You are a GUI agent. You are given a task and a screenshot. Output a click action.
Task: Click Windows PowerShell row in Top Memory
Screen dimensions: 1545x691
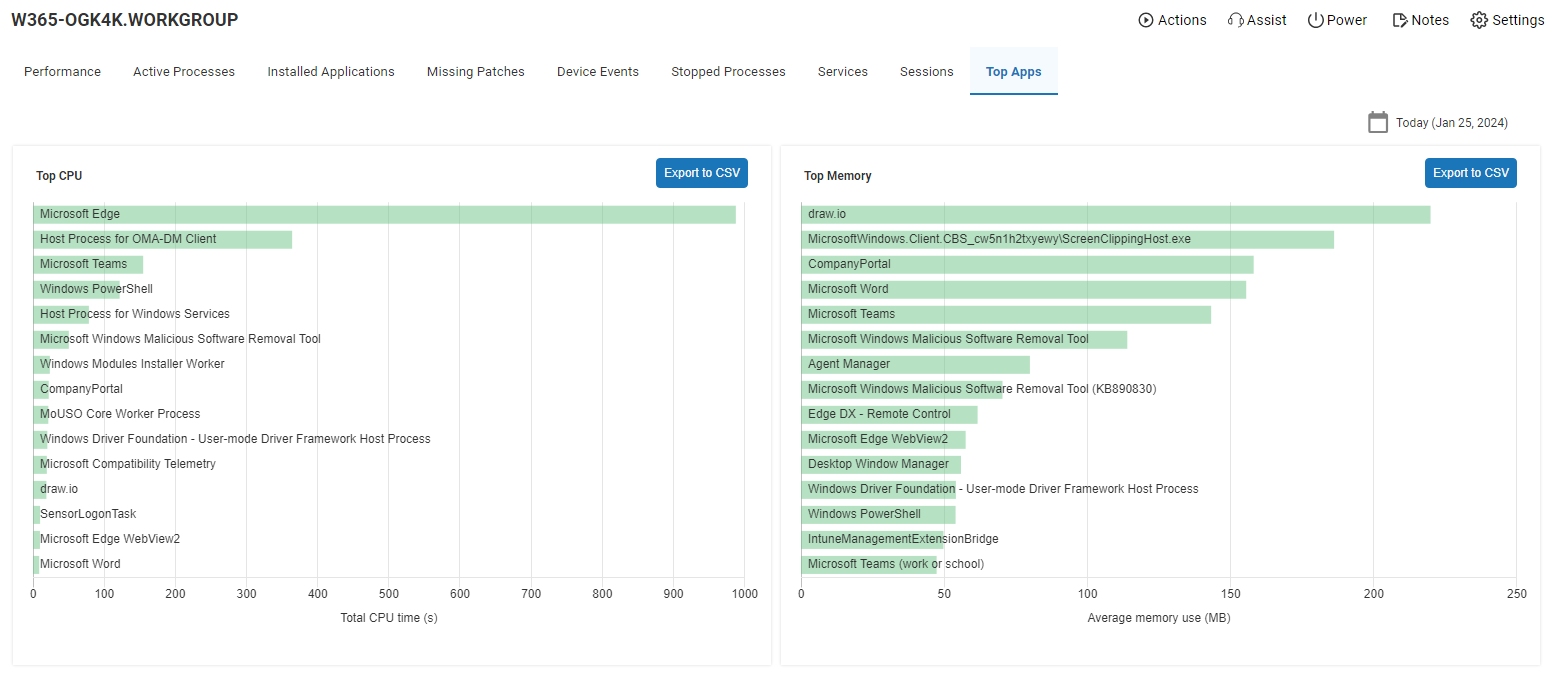pos(879,514)
